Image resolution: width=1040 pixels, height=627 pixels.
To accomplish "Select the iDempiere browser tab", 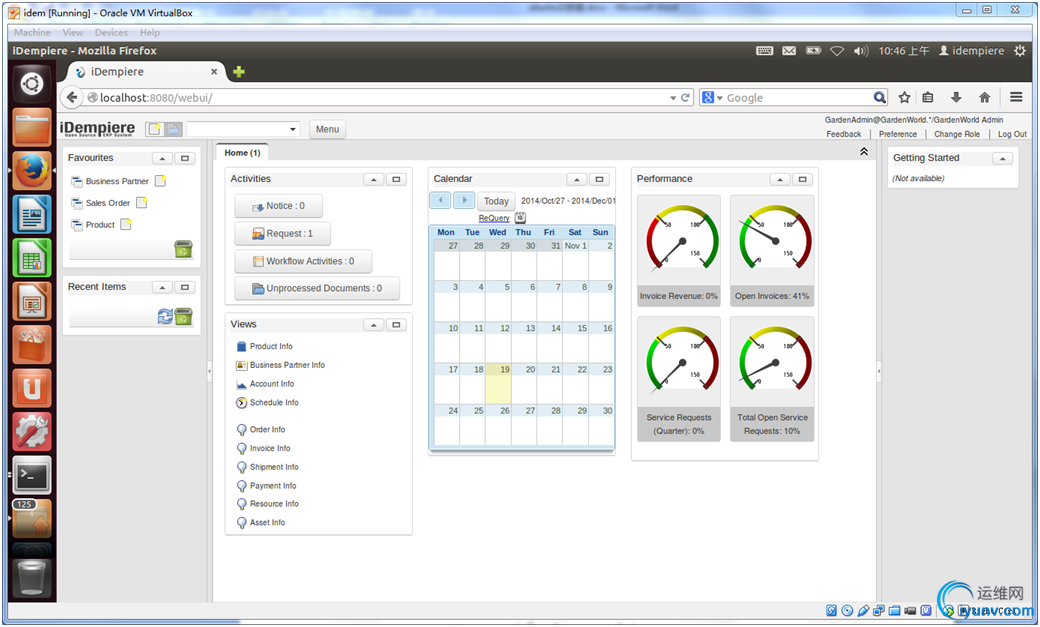I will (x=146, y=72).
